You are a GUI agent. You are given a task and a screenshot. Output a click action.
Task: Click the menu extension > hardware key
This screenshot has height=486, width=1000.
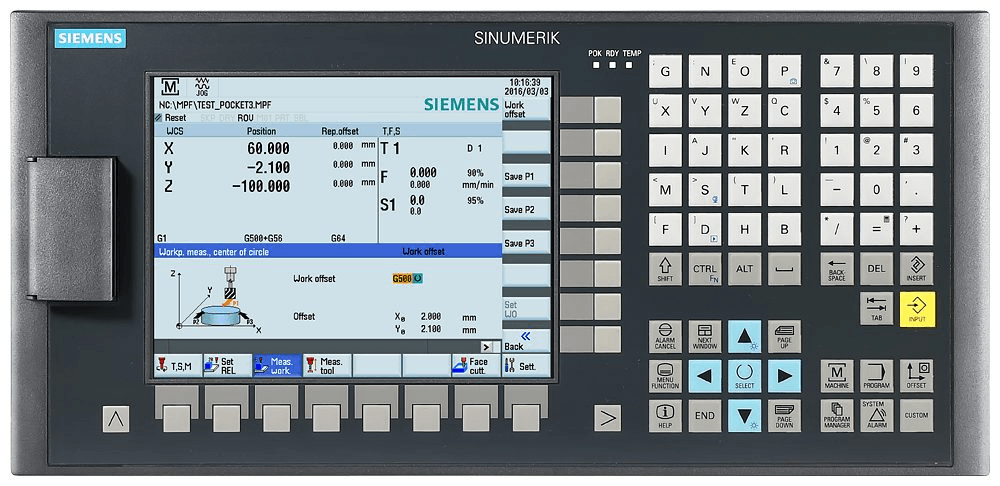tap(607, 418)
